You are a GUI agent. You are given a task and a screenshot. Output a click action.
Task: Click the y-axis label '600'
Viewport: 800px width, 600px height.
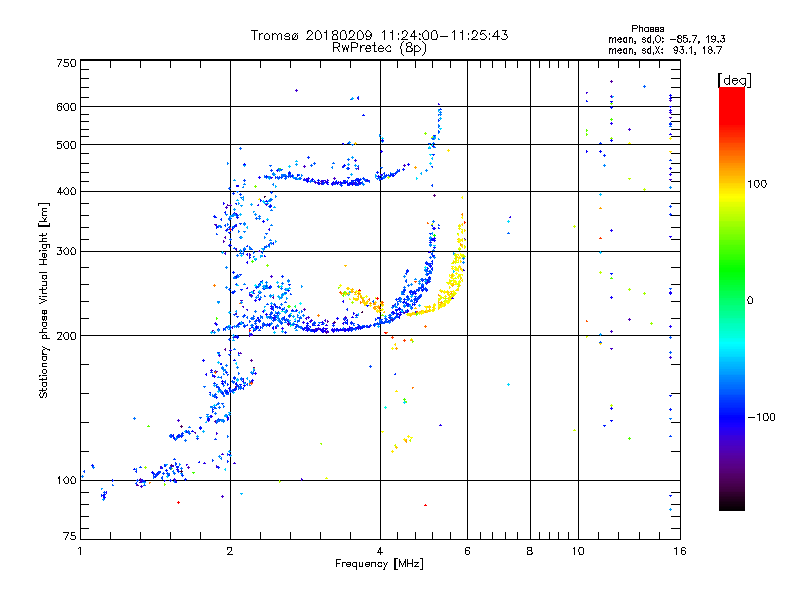pos(66,107)
